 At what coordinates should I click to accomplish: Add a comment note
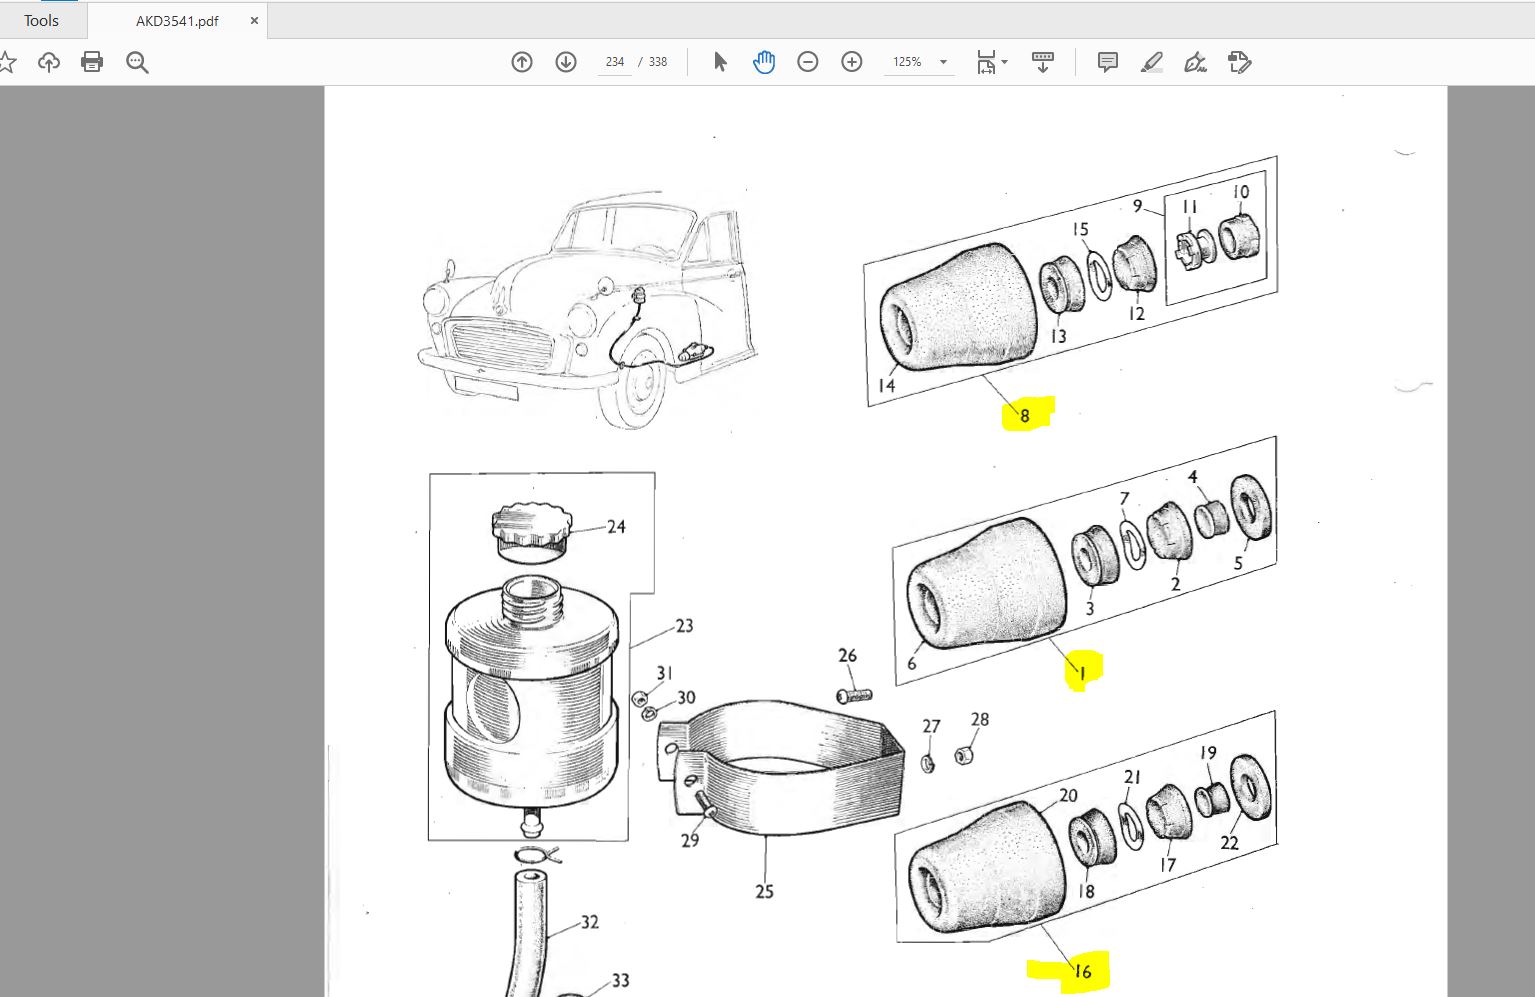pyautogui.click(x=1108, y=62)
